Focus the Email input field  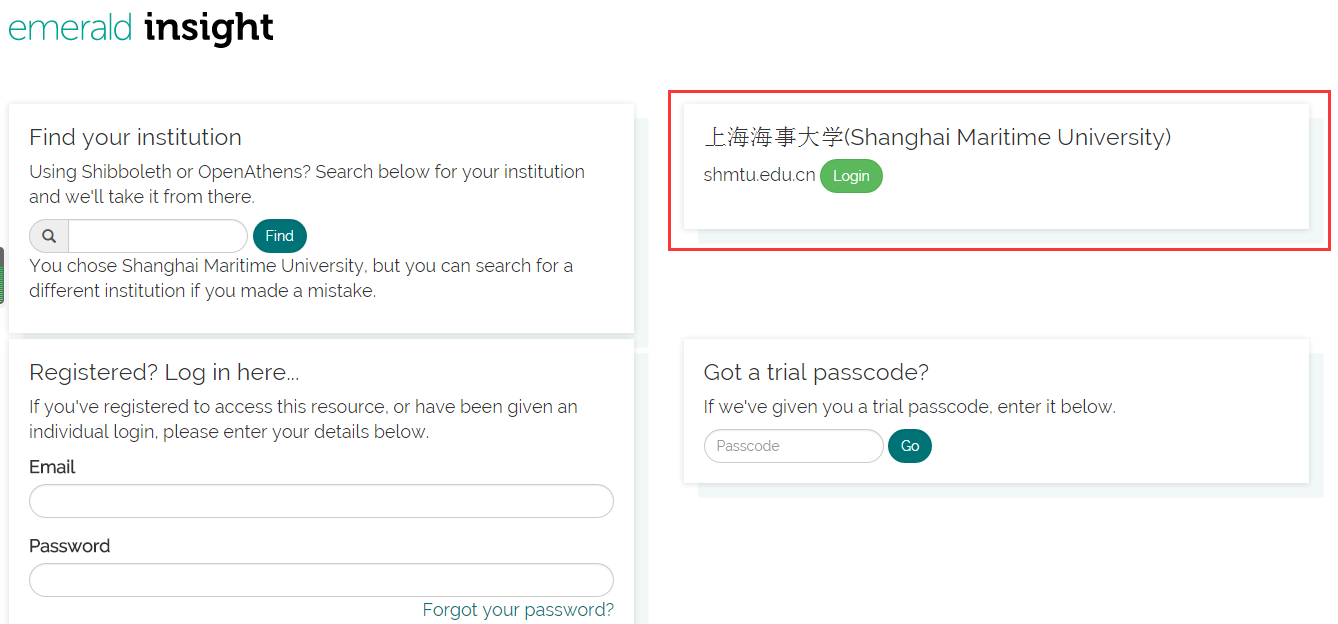(321, 501)
